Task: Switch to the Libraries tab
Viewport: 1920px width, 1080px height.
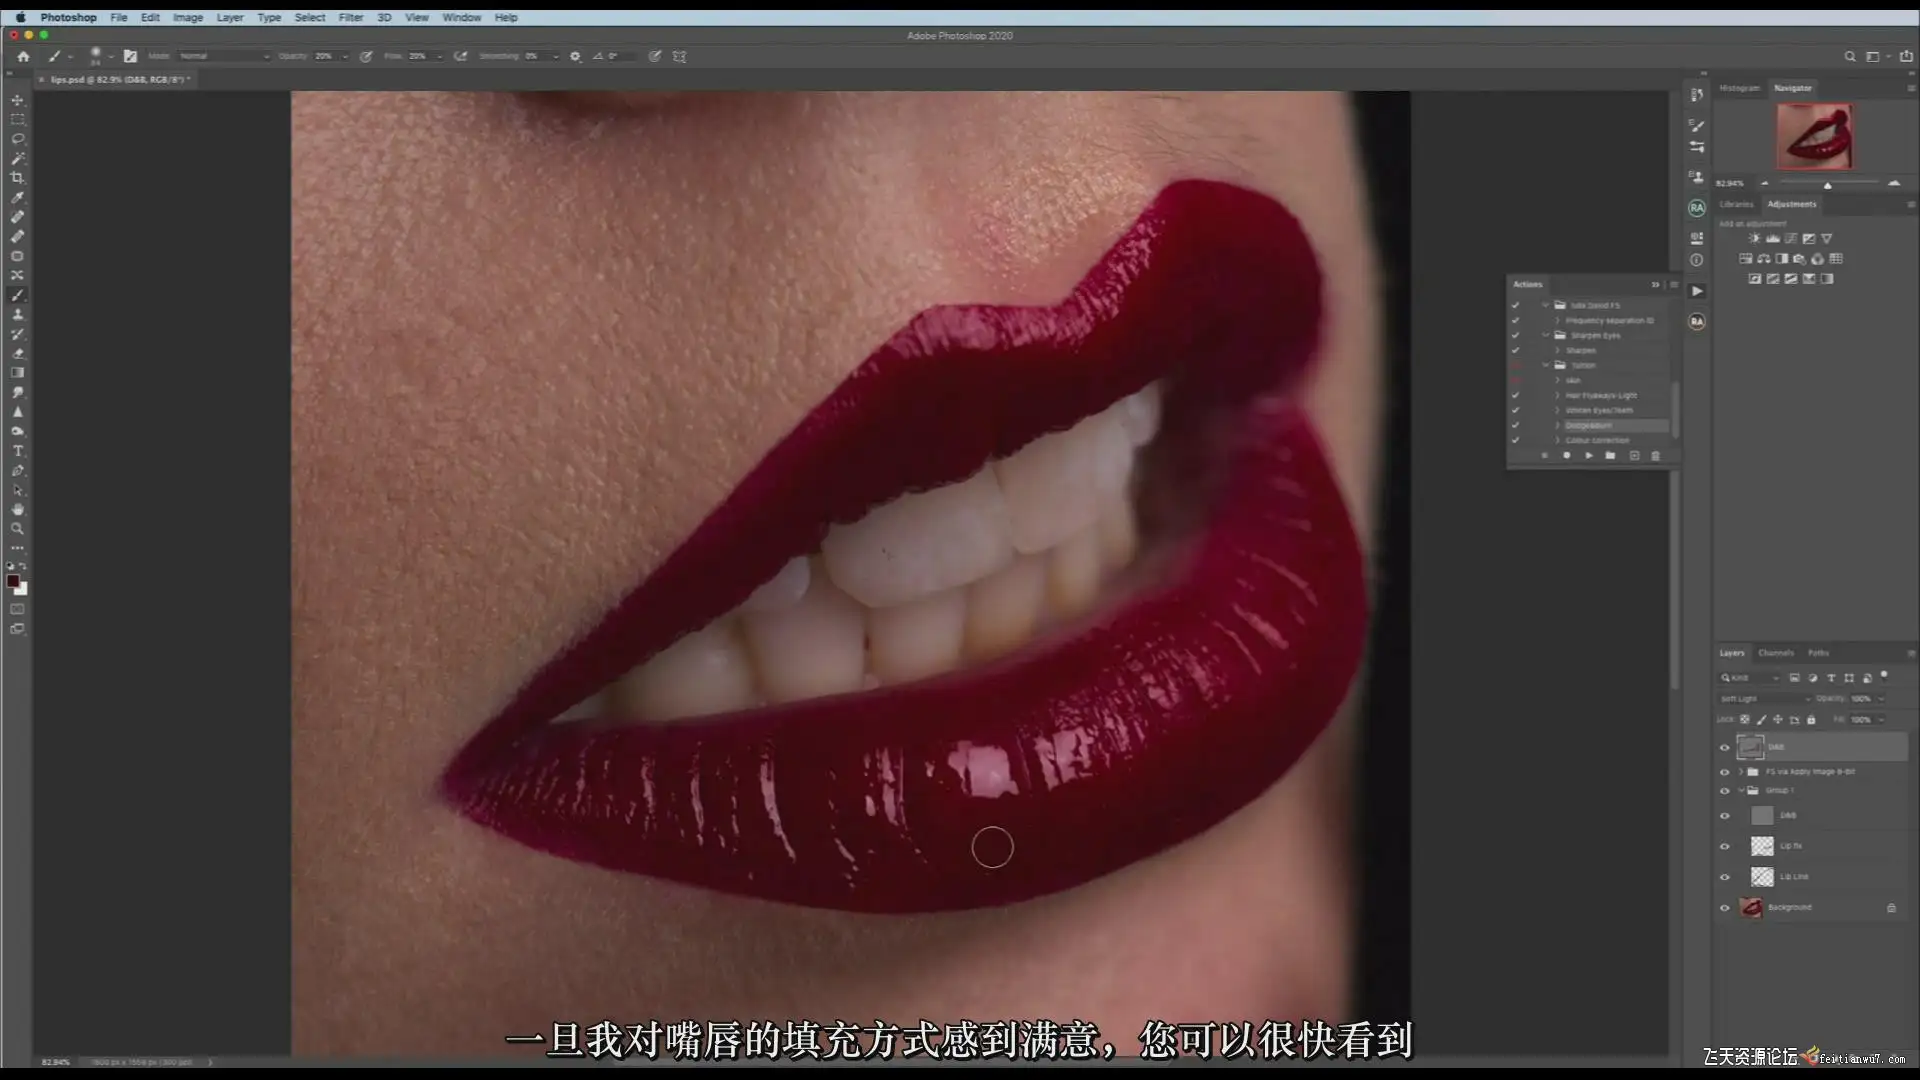Action: pyautogui.click(x=1736, y=204)
